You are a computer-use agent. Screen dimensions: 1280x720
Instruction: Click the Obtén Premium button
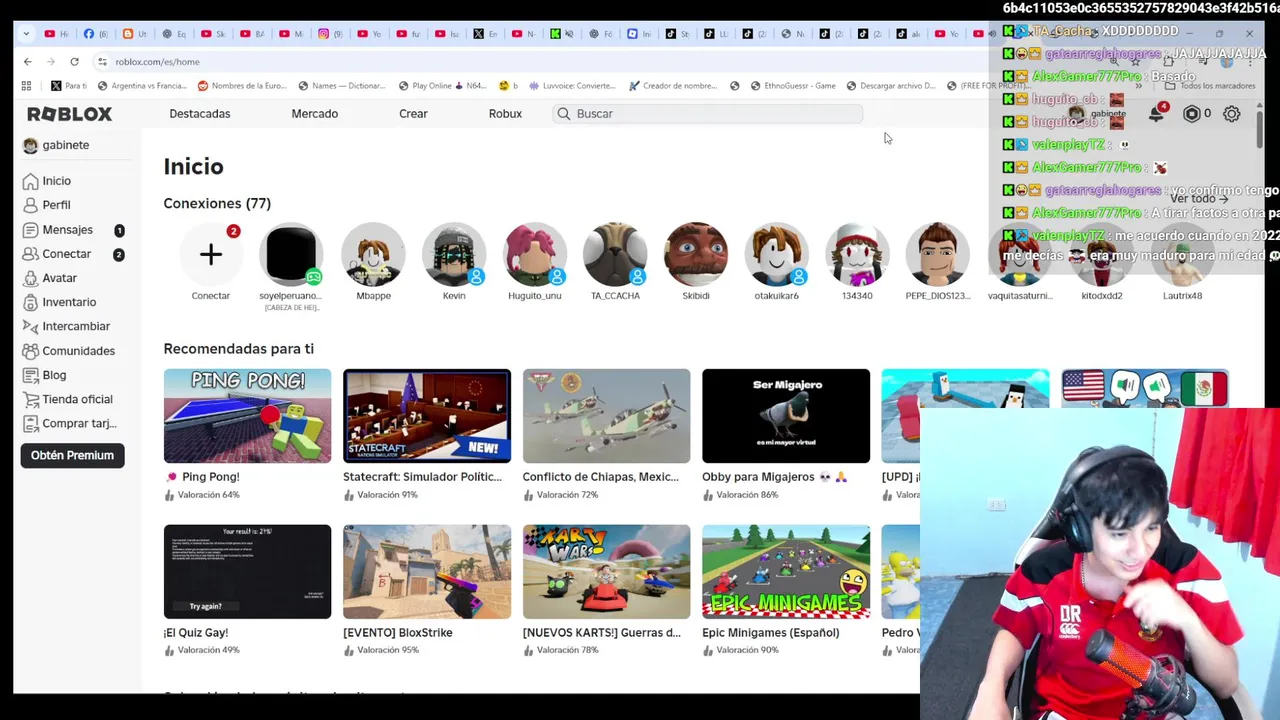coord(72,455)
